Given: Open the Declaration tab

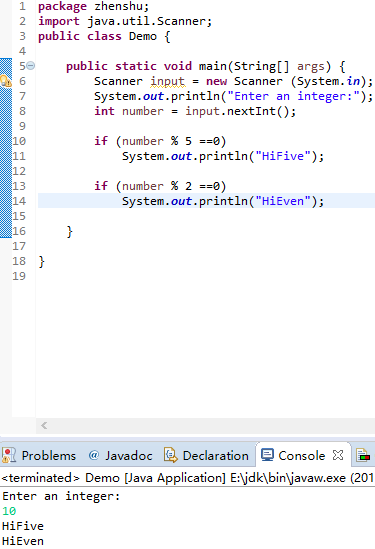Looking at the screenshot, I should [x=206, y=456].
